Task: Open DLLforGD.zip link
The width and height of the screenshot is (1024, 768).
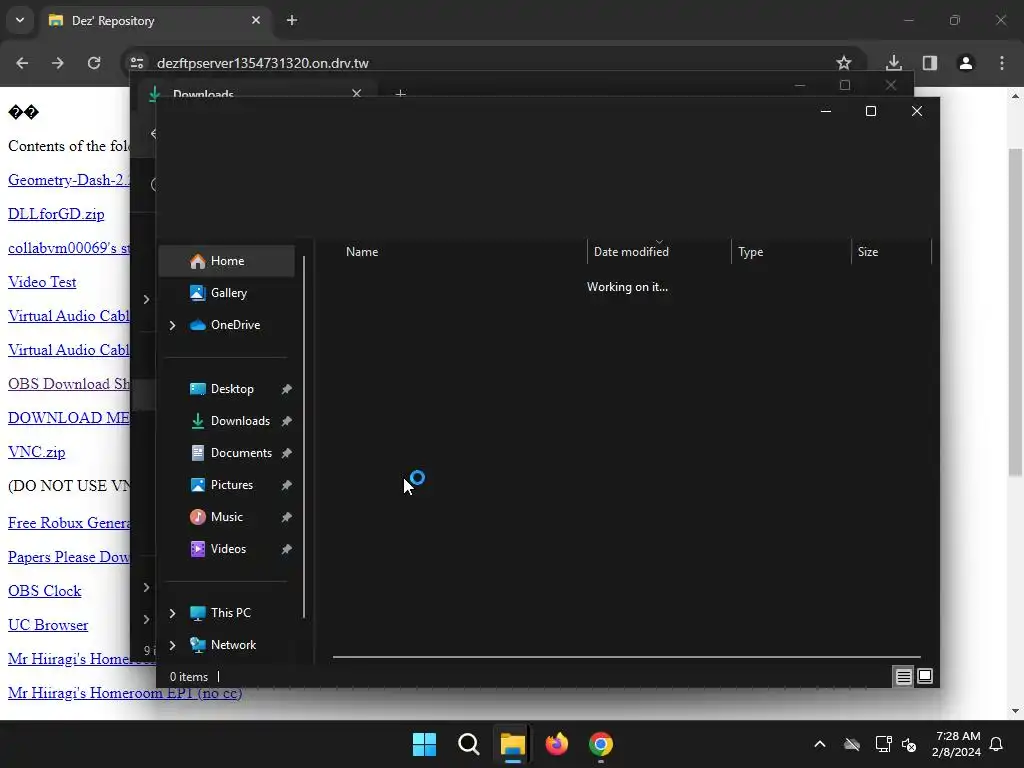Action: [x=56, y=214]
